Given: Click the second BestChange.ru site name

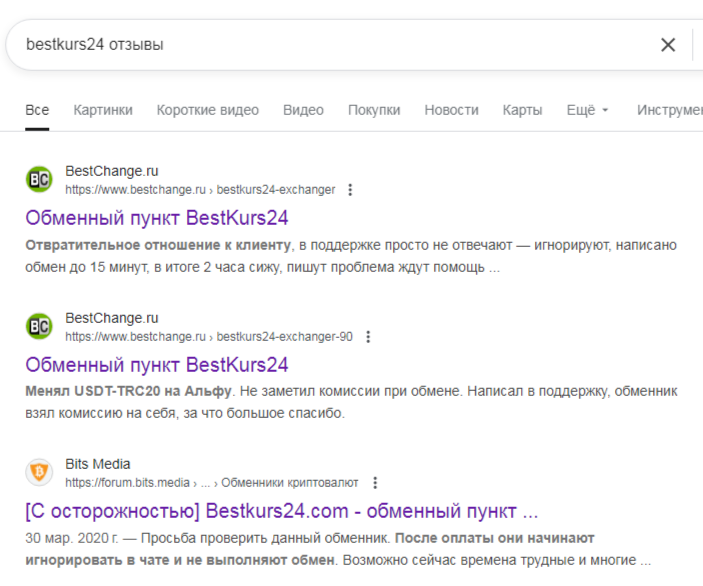Looking at the screenshot, I should 112,318.
